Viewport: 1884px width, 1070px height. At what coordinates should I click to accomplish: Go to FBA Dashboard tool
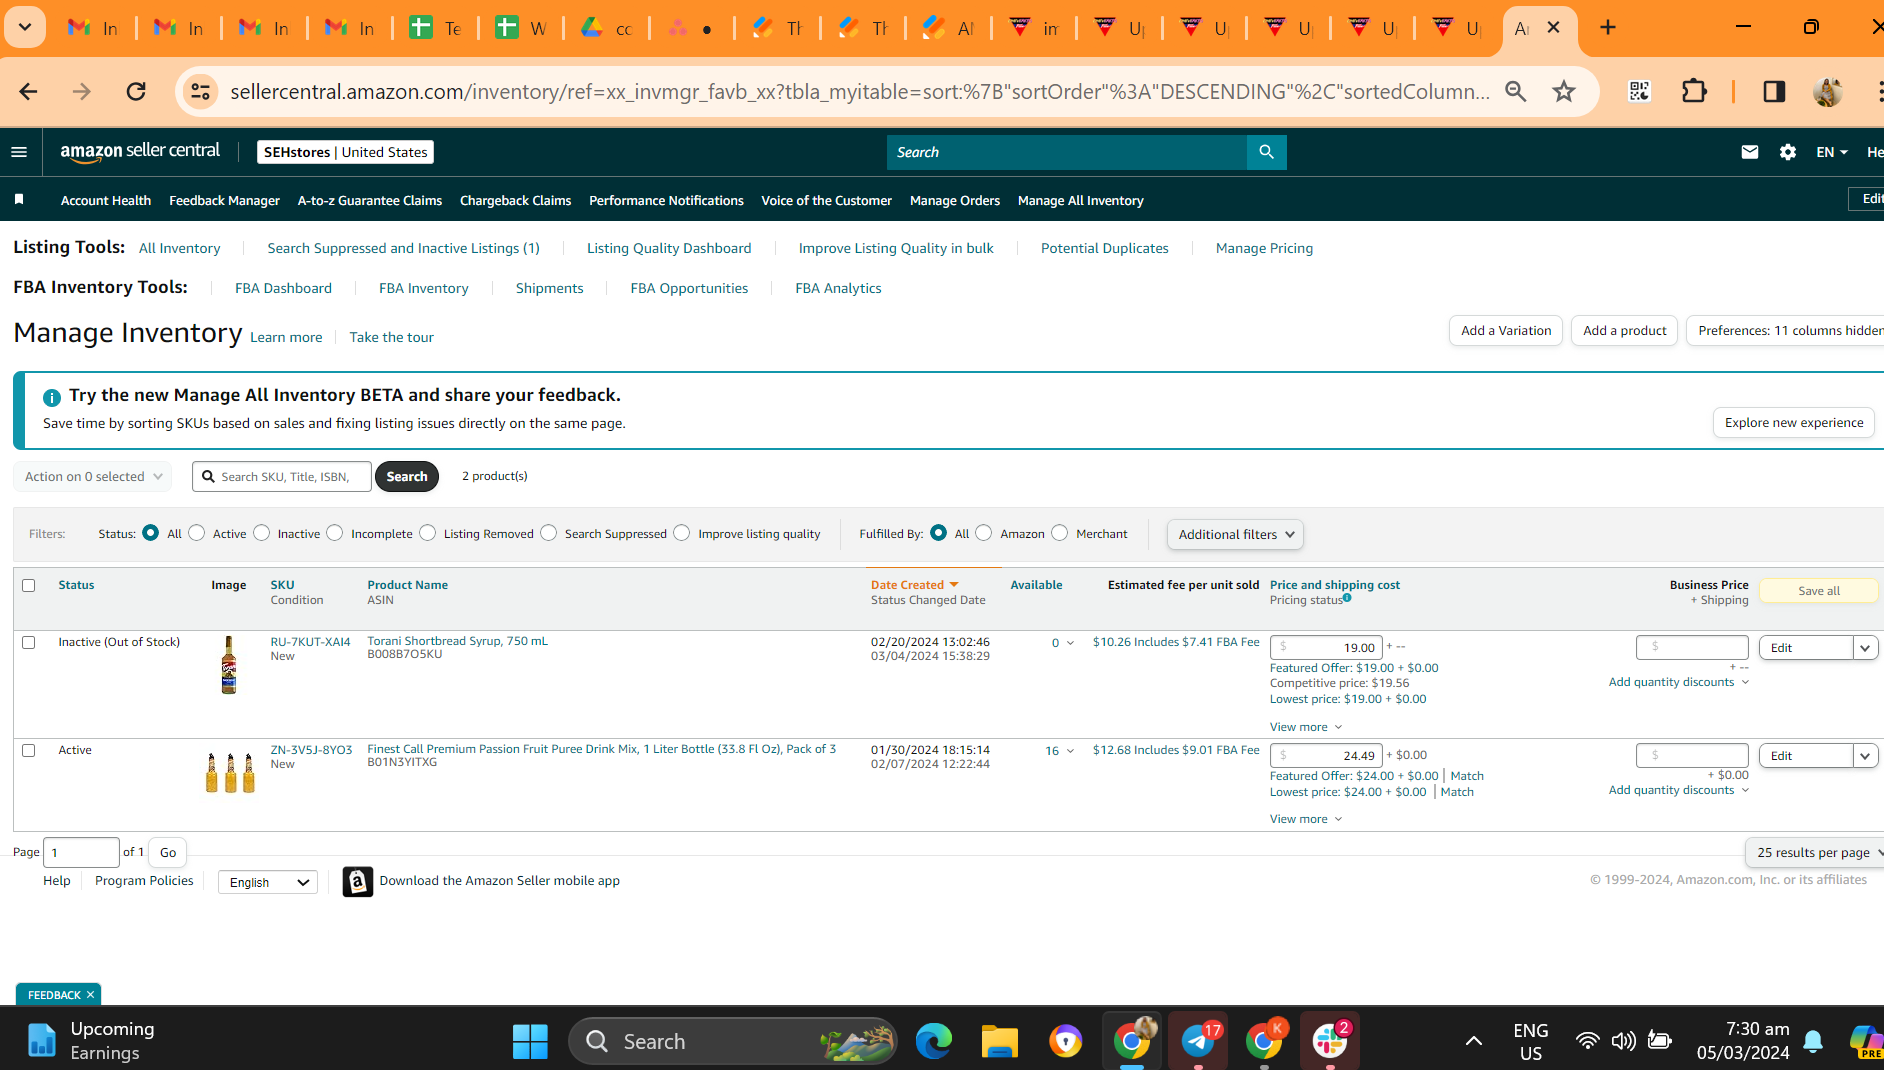283,288
